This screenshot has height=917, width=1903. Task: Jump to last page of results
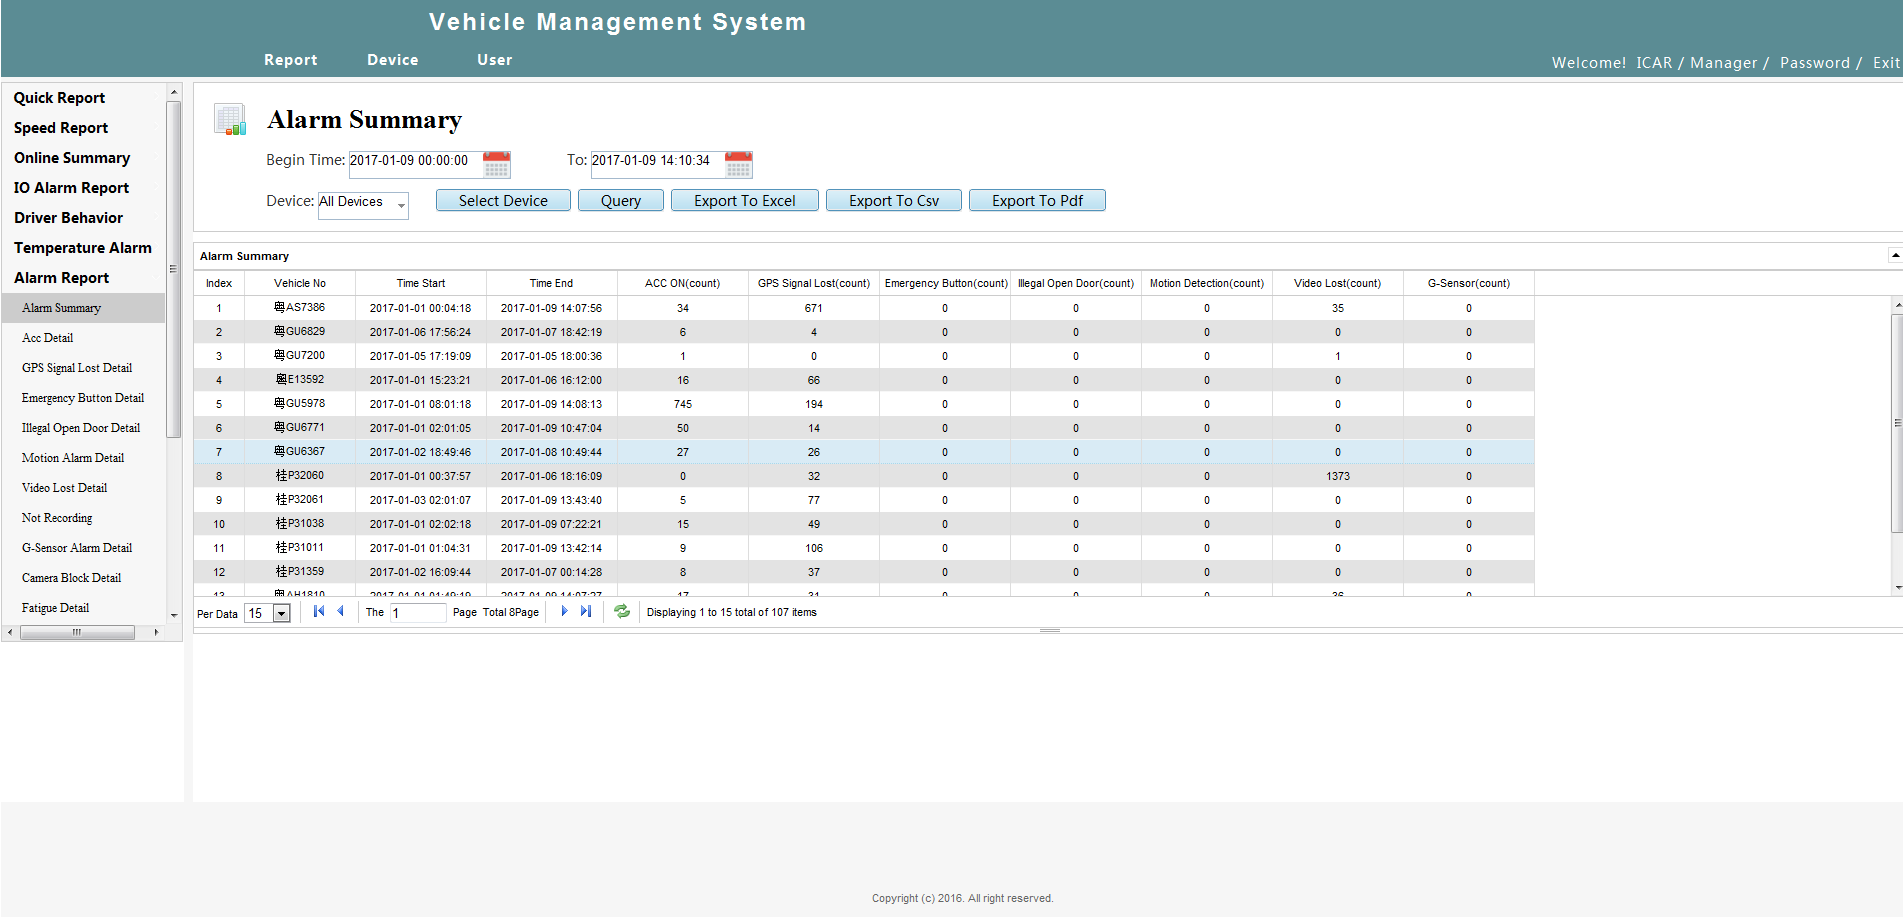[586, 611]
